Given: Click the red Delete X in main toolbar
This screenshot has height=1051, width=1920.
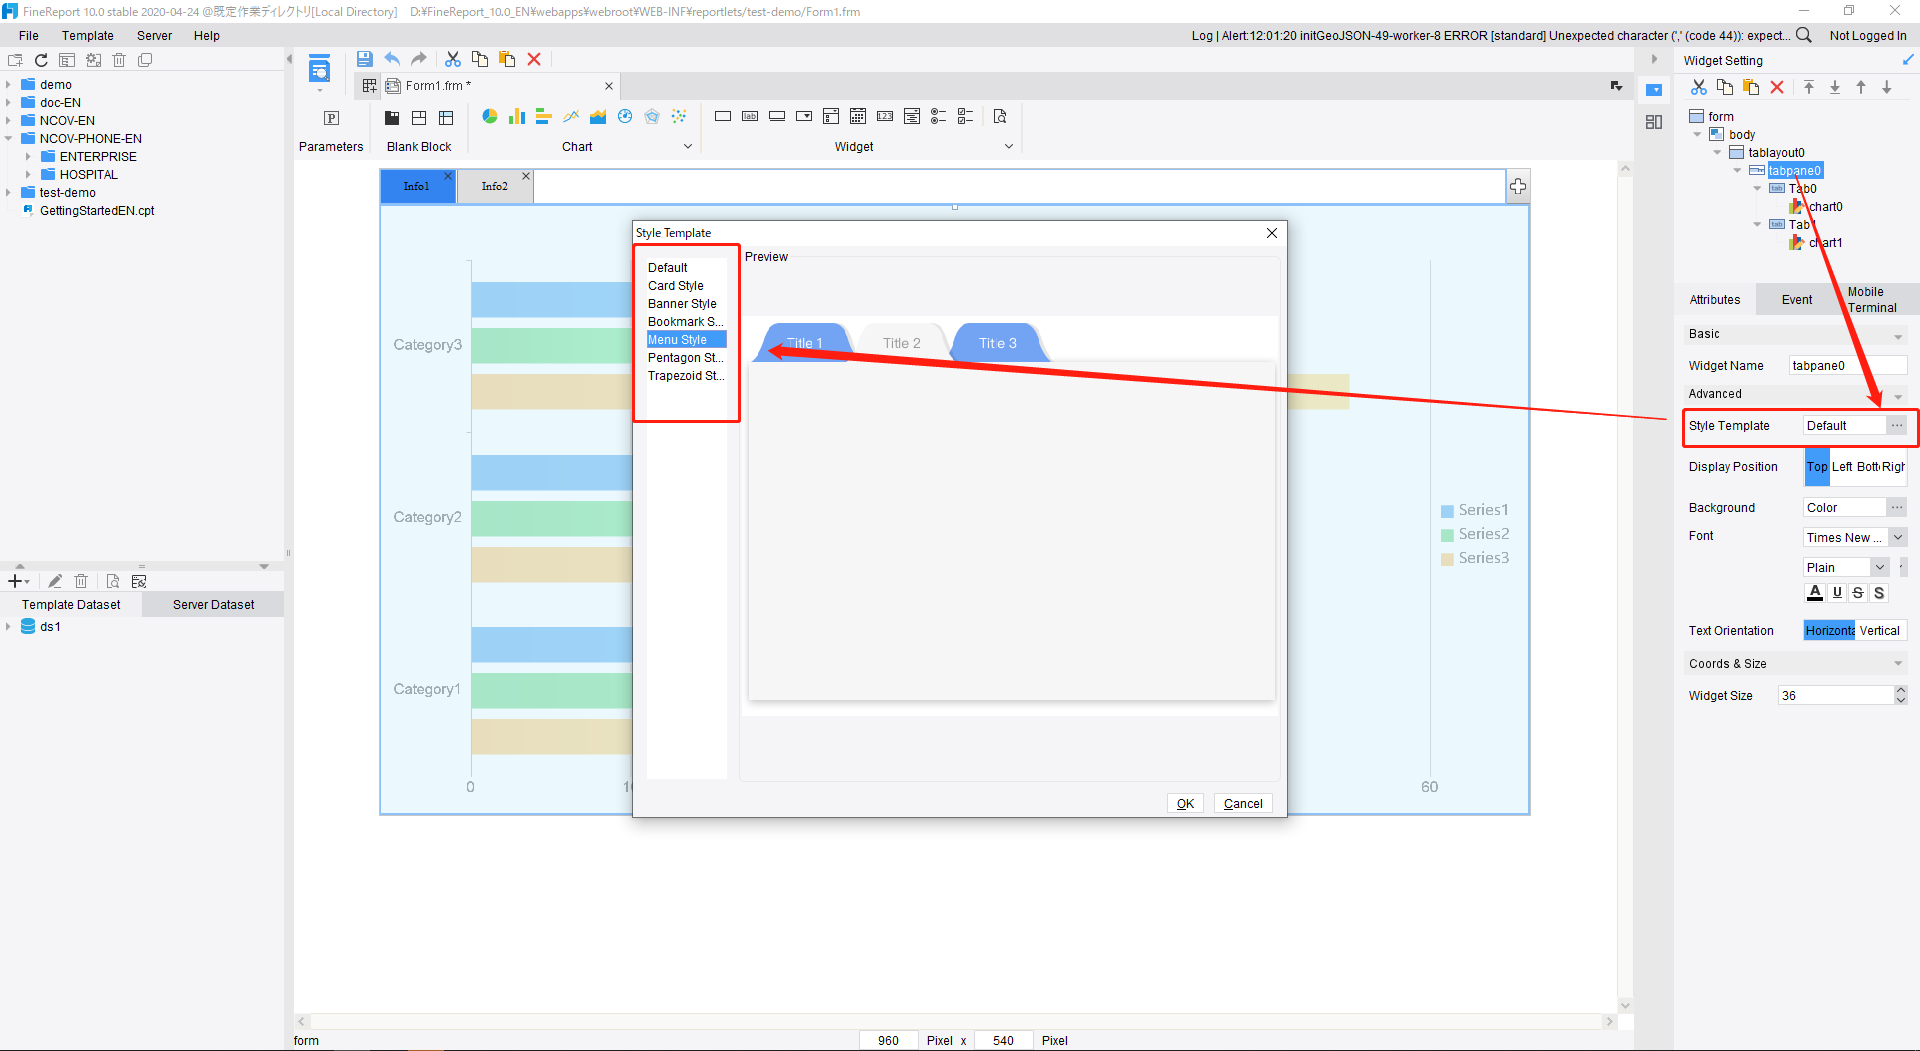Looking at the screenshot, I should coord(534,59).
